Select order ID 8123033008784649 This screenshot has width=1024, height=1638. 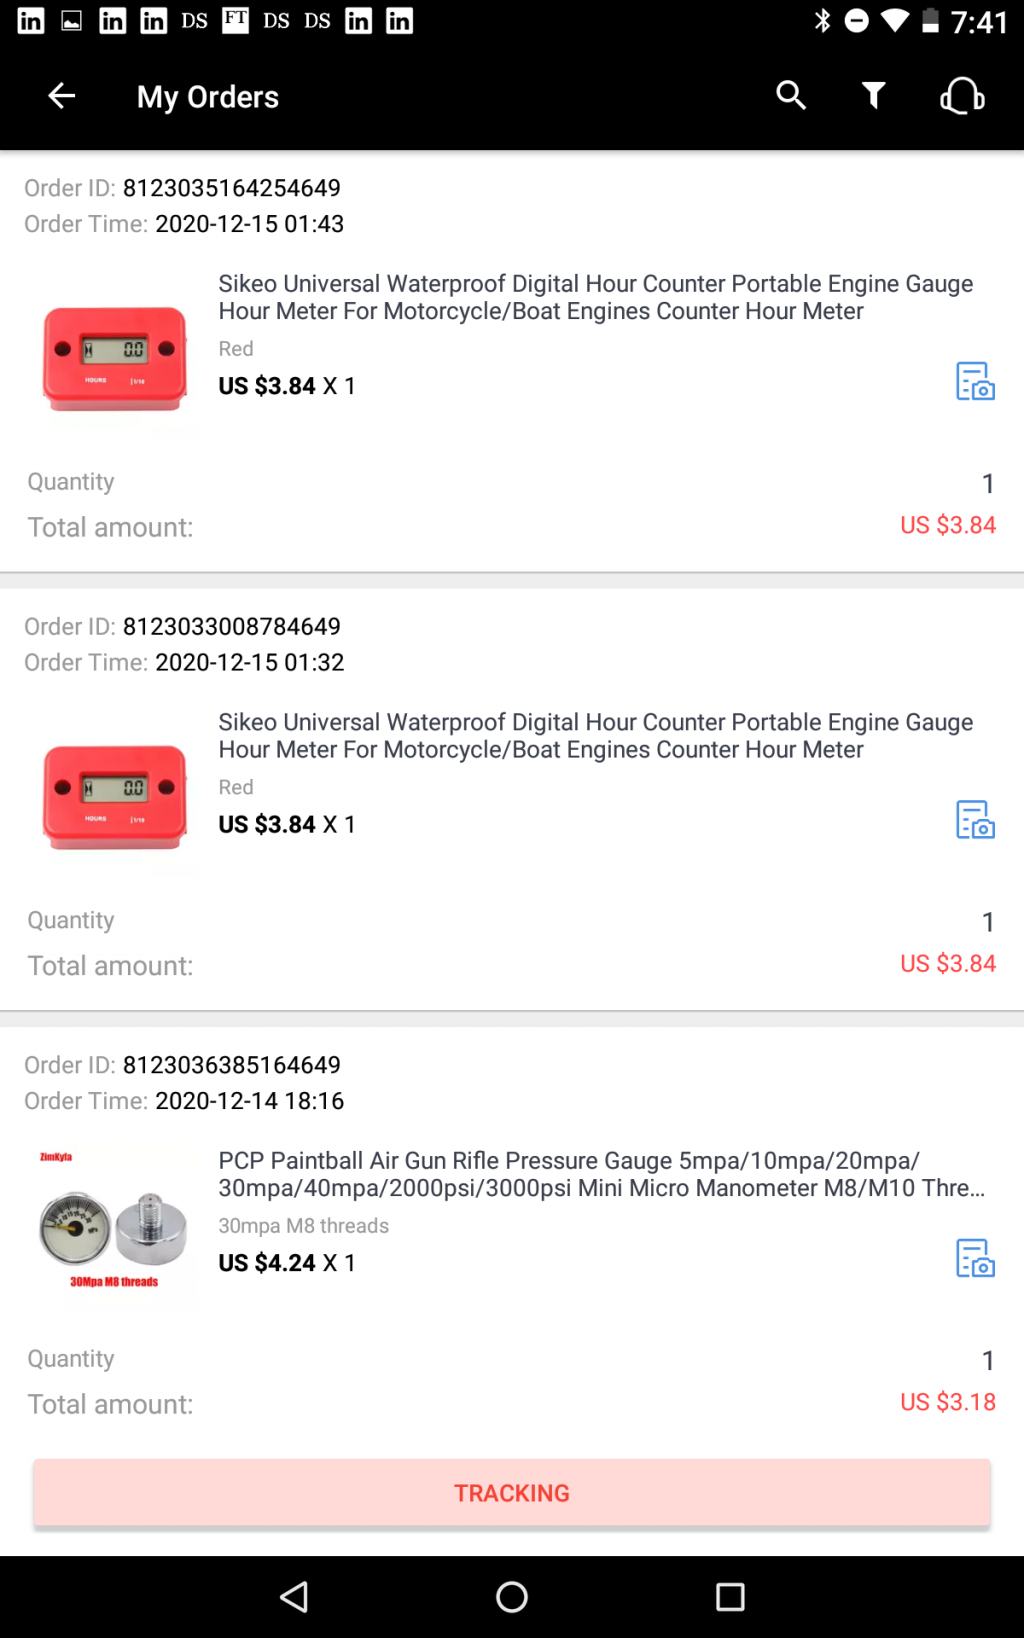232,626
